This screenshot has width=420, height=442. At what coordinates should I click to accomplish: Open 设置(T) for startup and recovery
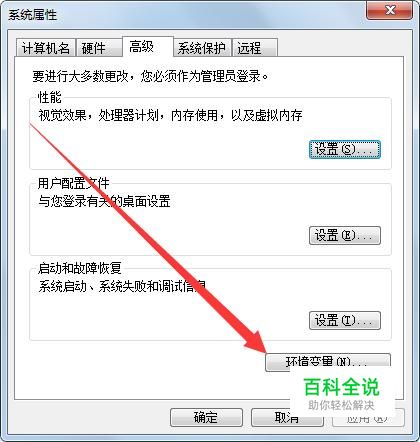(345, 320)
